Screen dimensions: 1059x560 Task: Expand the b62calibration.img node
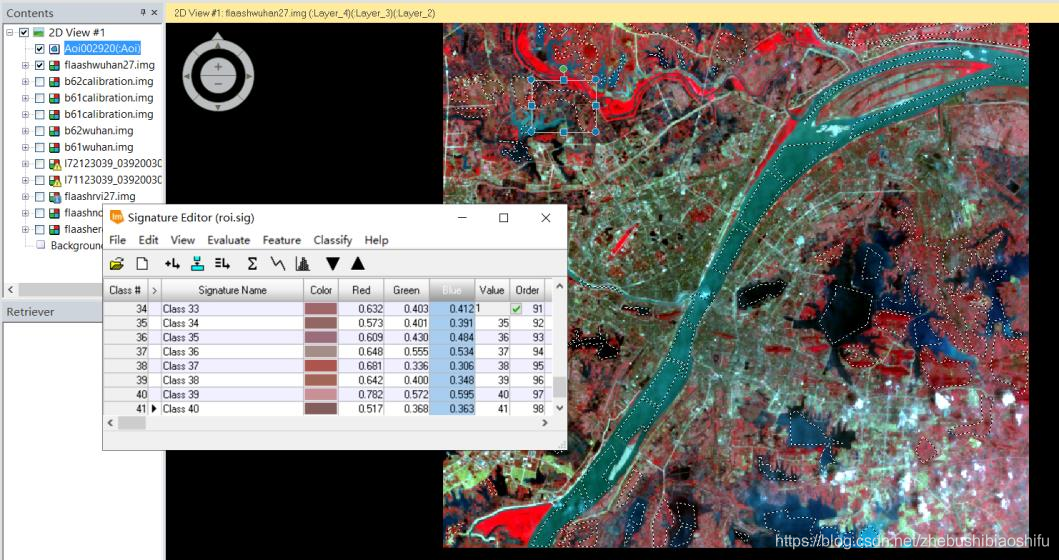[25, 82]
